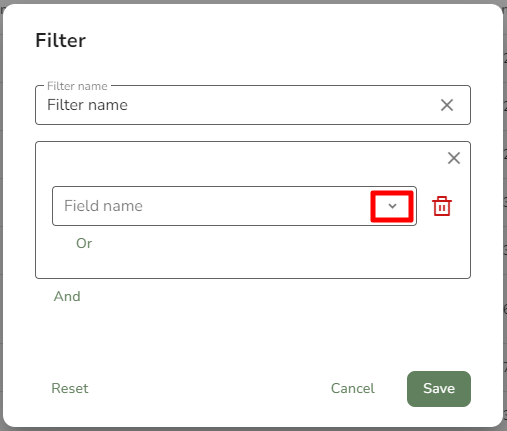The width and height of the screenshot is (507, 431).
Task: Open the Field name combo box
Action: click(234, 206)
